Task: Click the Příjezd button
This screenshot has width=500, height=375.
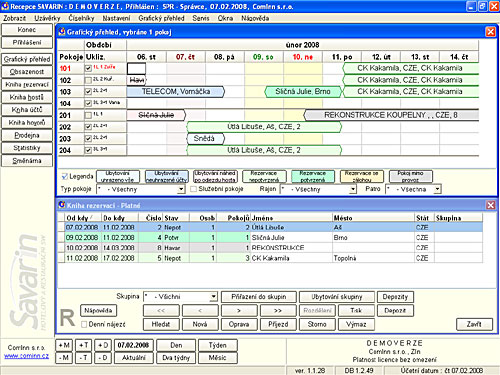Action: [x=278, y=324]
